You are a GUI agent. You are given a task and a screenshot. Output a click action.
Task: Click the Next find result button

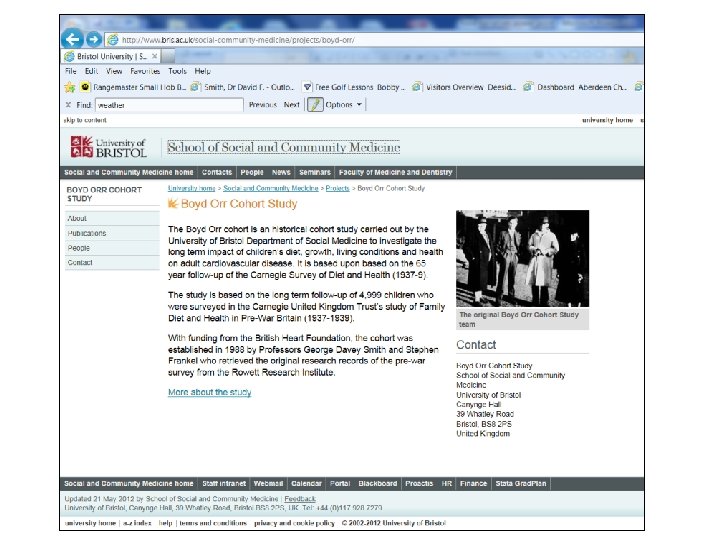pyautogui.click(x=292, y=105)
